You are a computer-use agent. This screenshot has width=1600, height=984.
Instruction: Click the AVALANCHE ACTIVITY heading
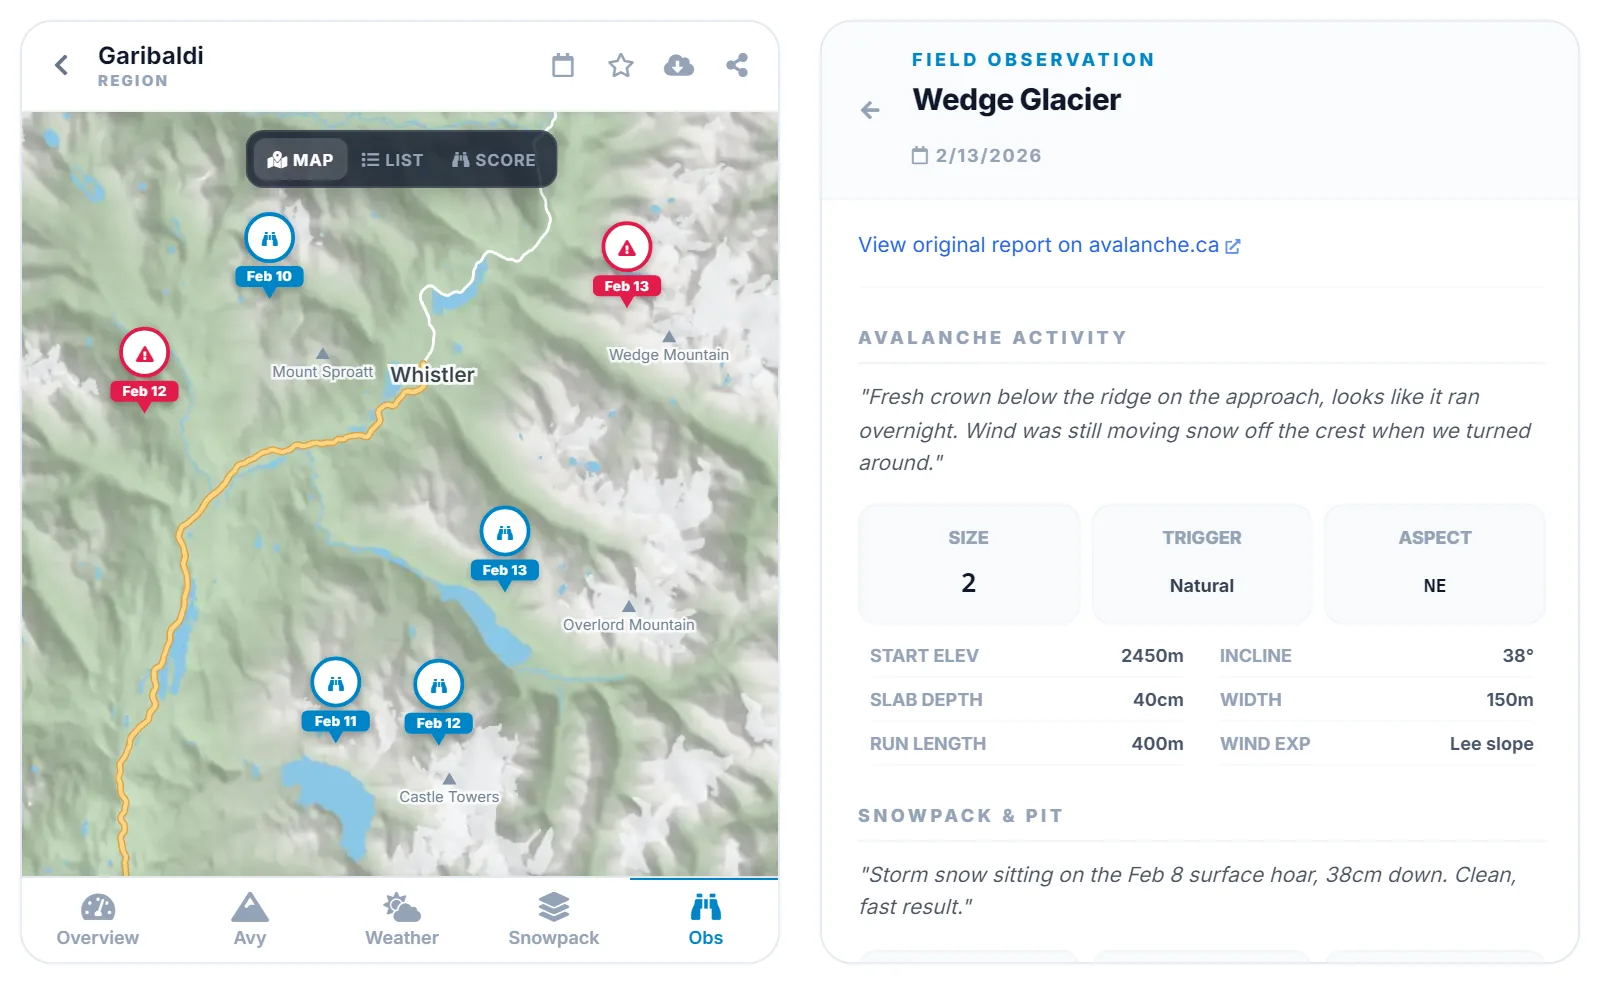coord(993,338)
